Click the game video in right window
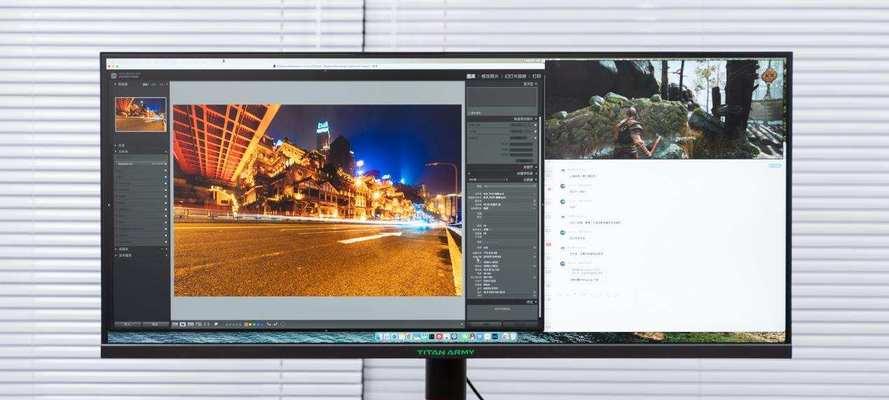 point(665,109)
